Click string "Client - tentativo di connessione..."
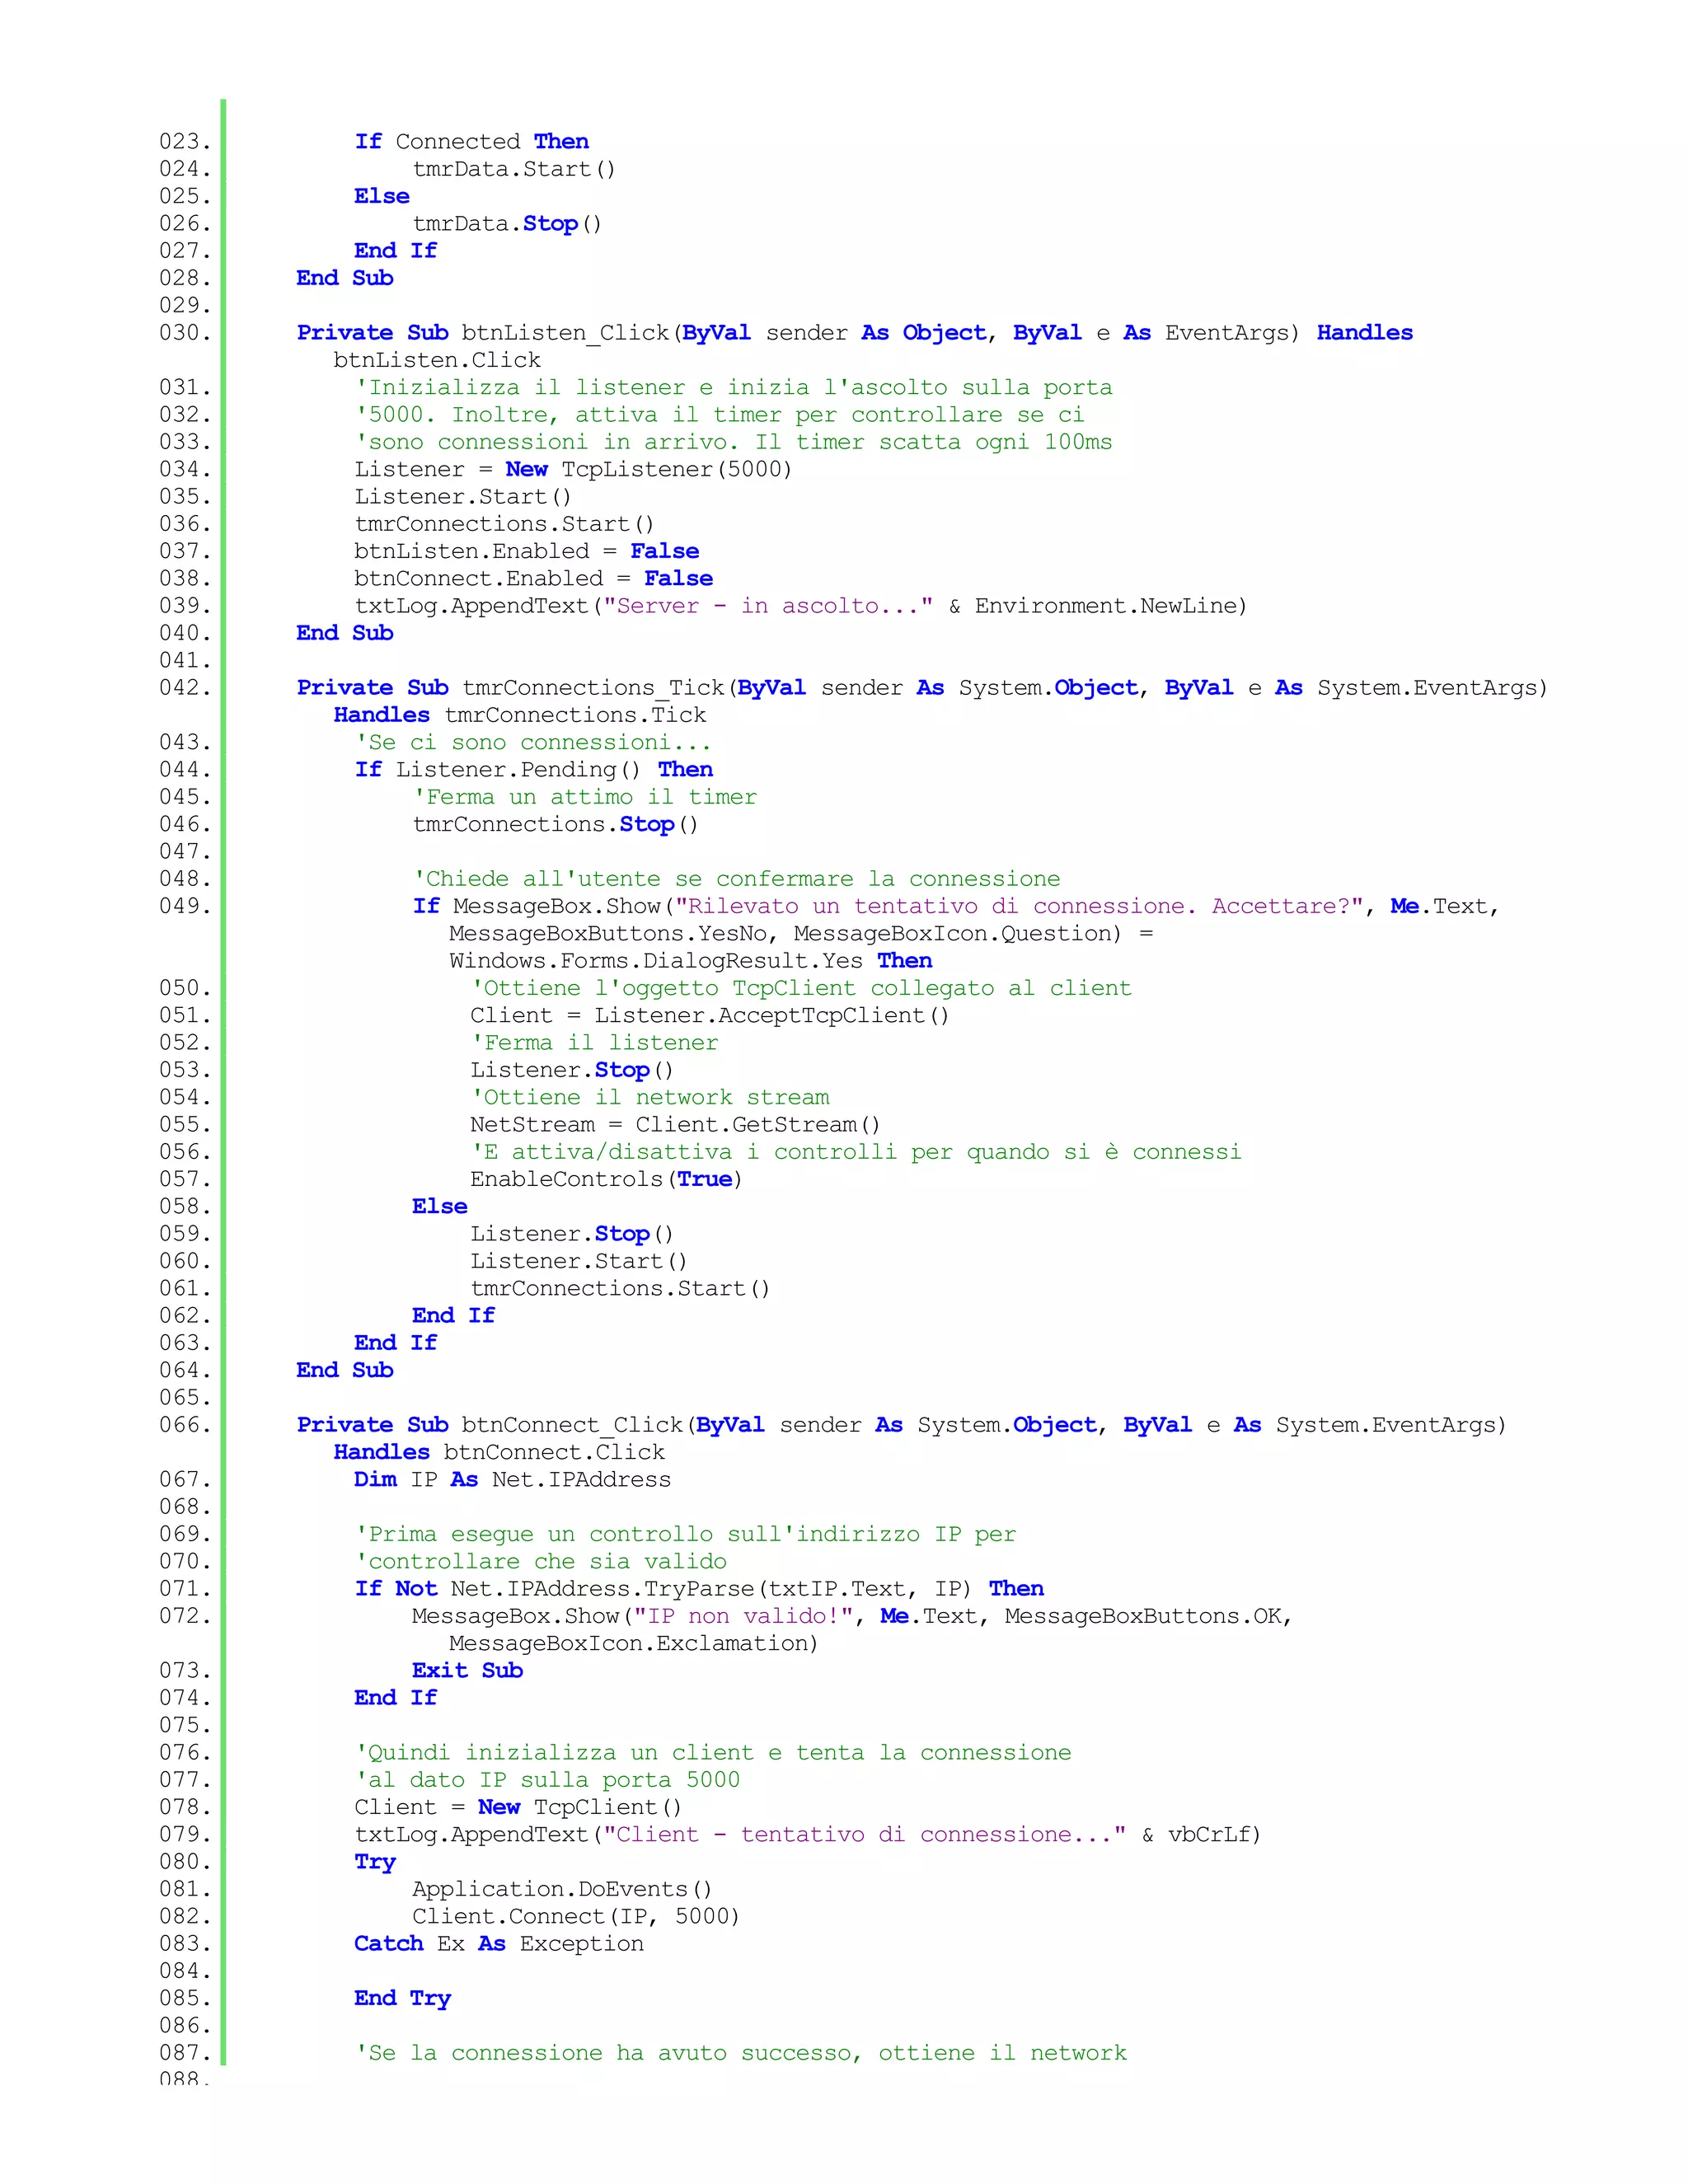Image resolution: width=1688 pixels, height=2184 pixels. coord(865,1834)
